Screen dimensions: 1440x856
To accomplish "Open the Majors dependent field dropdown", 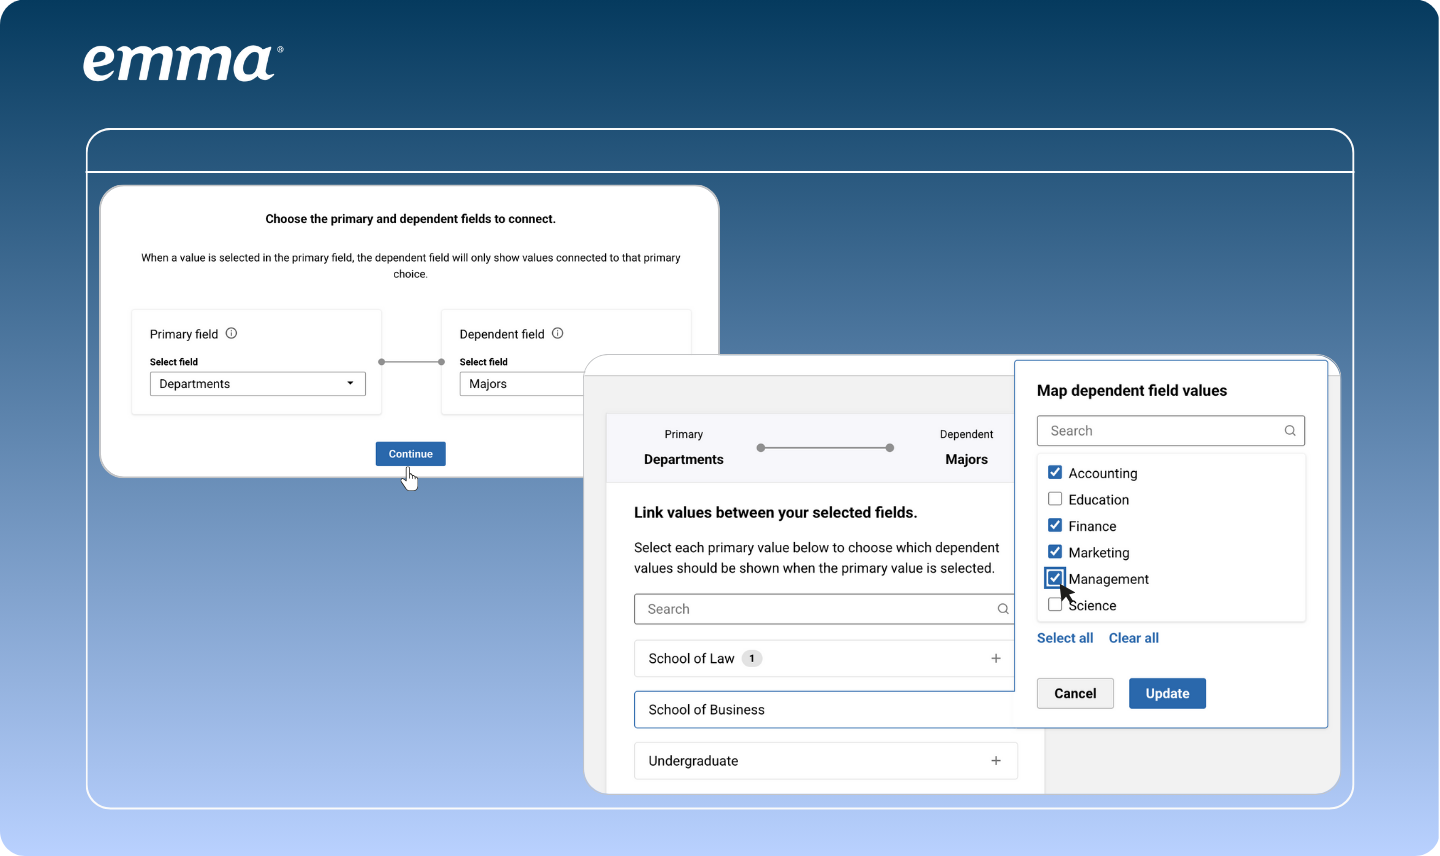I will click(520, 384).
